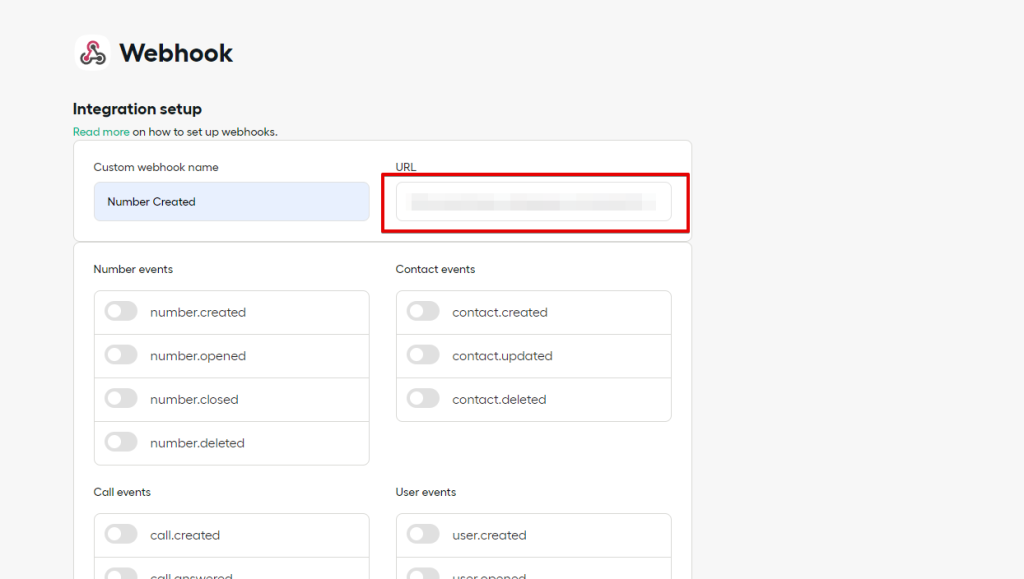The image size is (1024, 579).
Task: Switch on the user.created toggle
Action: point(423,535)
